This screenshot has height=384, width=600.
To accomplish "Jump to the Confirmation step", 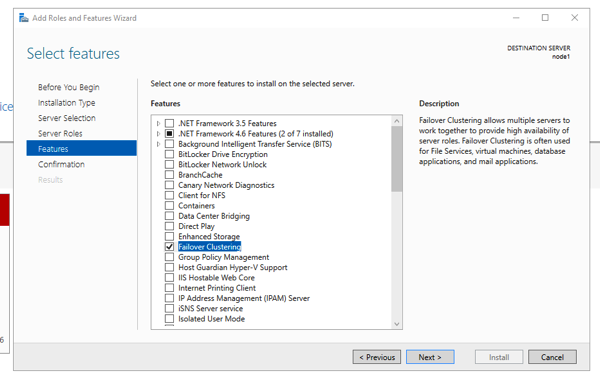I will pyautogui.click(x=61, y=164).
